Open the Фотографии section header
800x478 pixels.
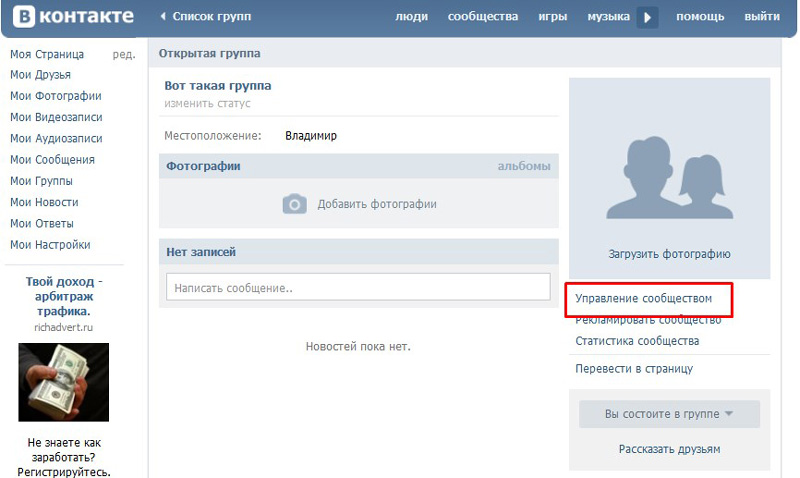coord(203,166)
